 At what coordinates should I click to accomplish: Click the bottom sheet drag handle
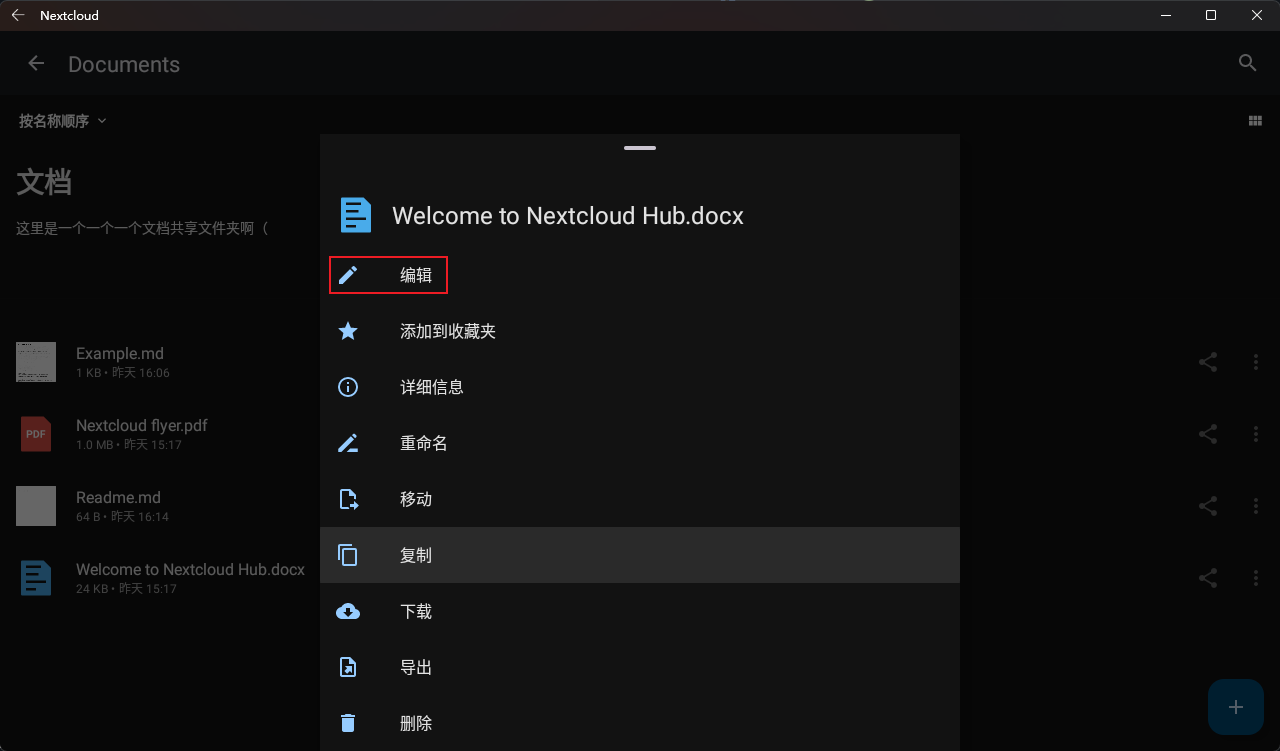click(640, 148)
